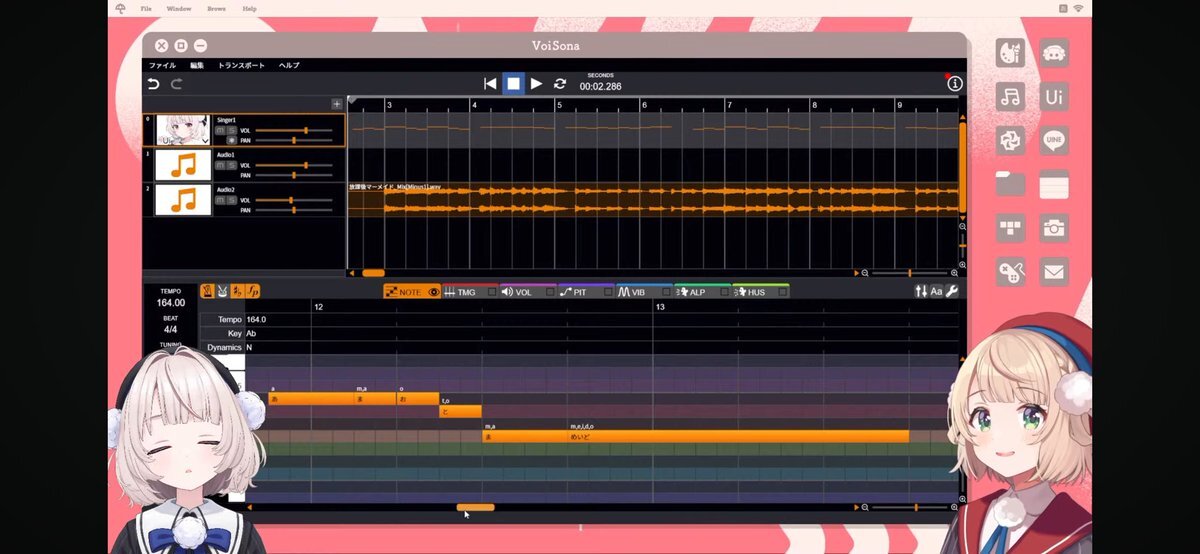Mute the Audio2 track

click(x=221, y=200)
